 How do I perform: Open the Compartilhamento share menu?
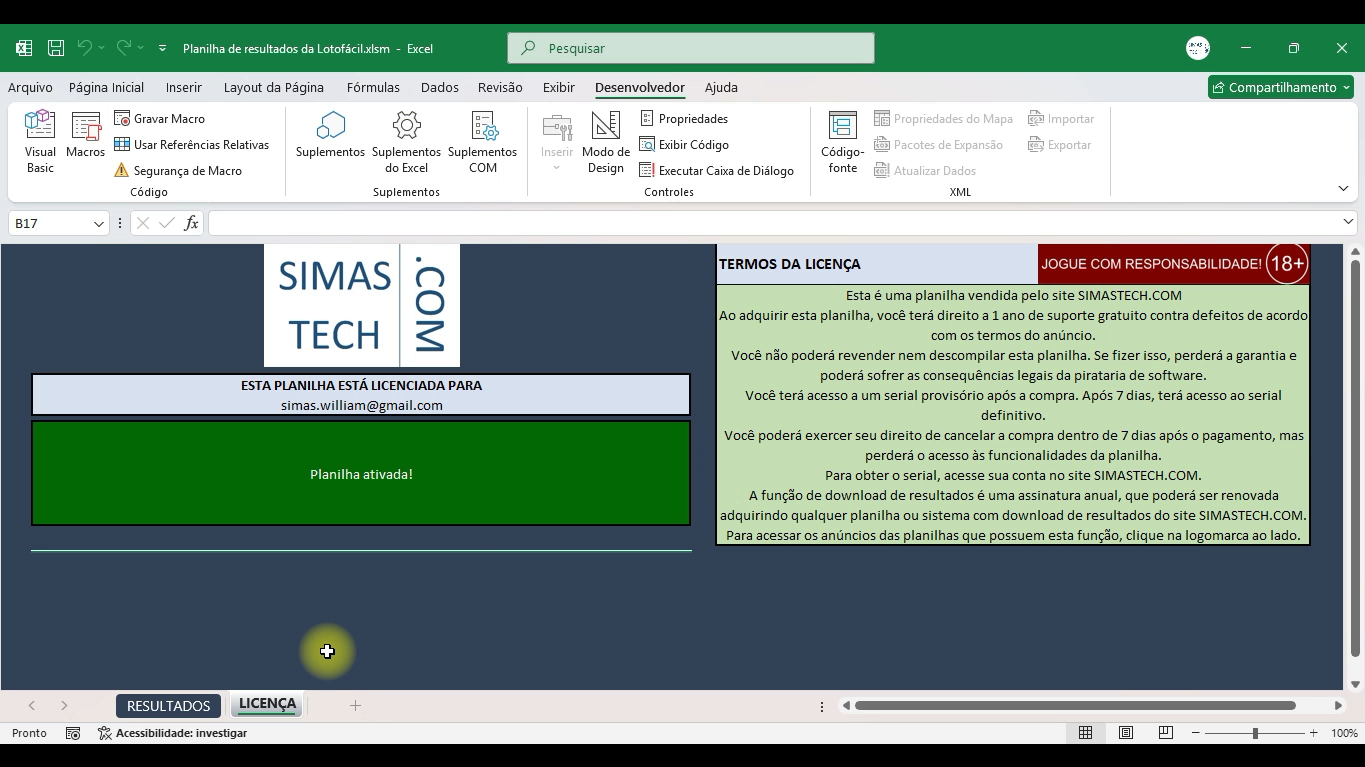coord(1281,87)
